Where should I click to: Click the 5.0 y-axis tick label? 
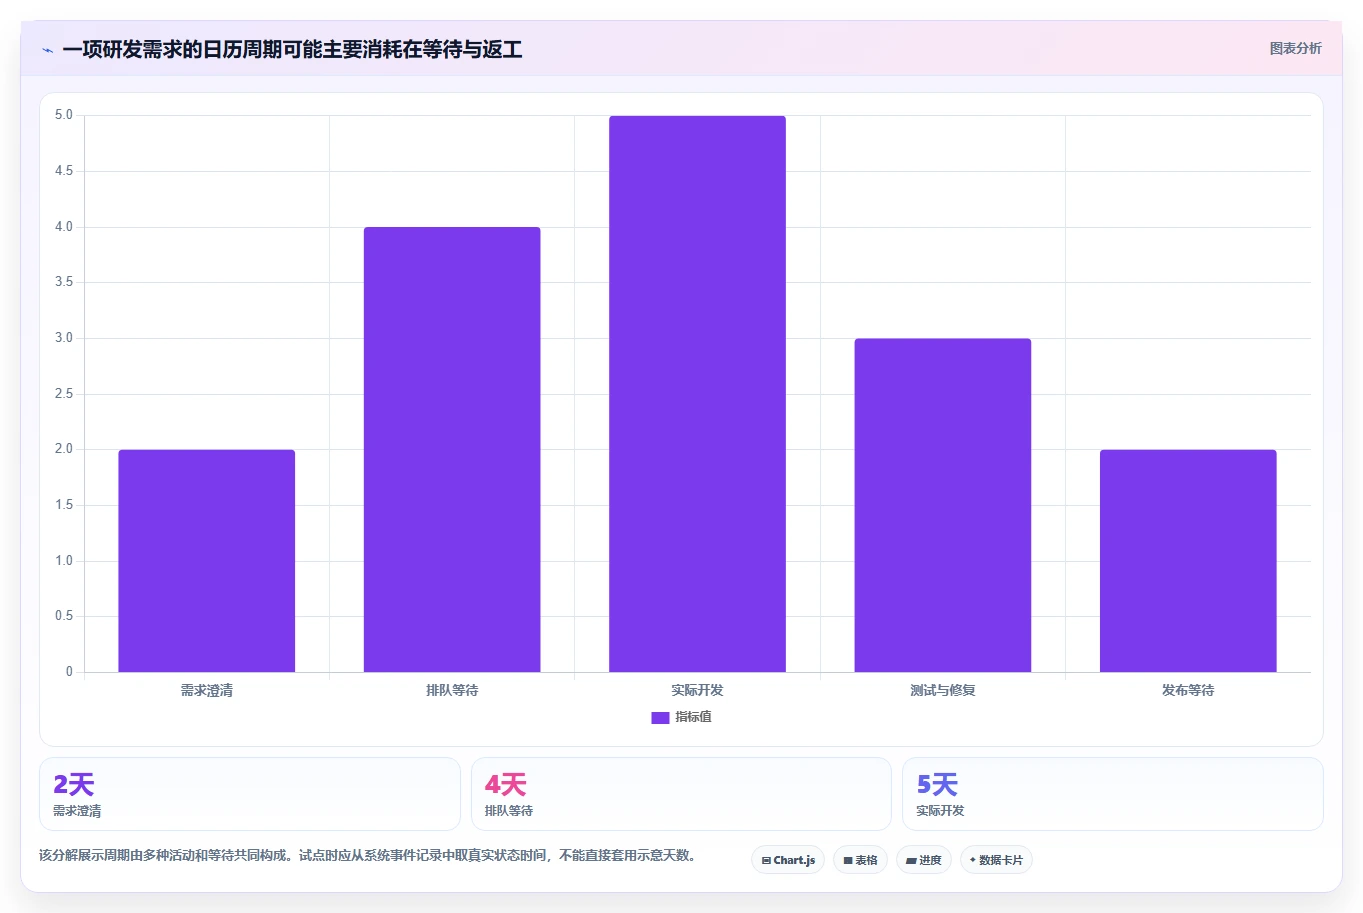64,115
